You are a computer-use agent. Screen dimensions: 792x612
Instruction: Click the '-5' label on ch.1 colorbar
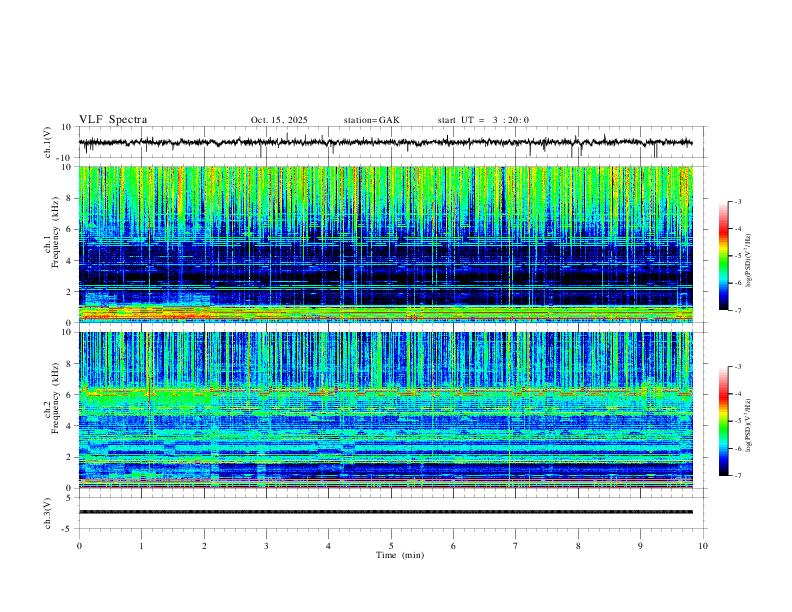tap(737, 256)
